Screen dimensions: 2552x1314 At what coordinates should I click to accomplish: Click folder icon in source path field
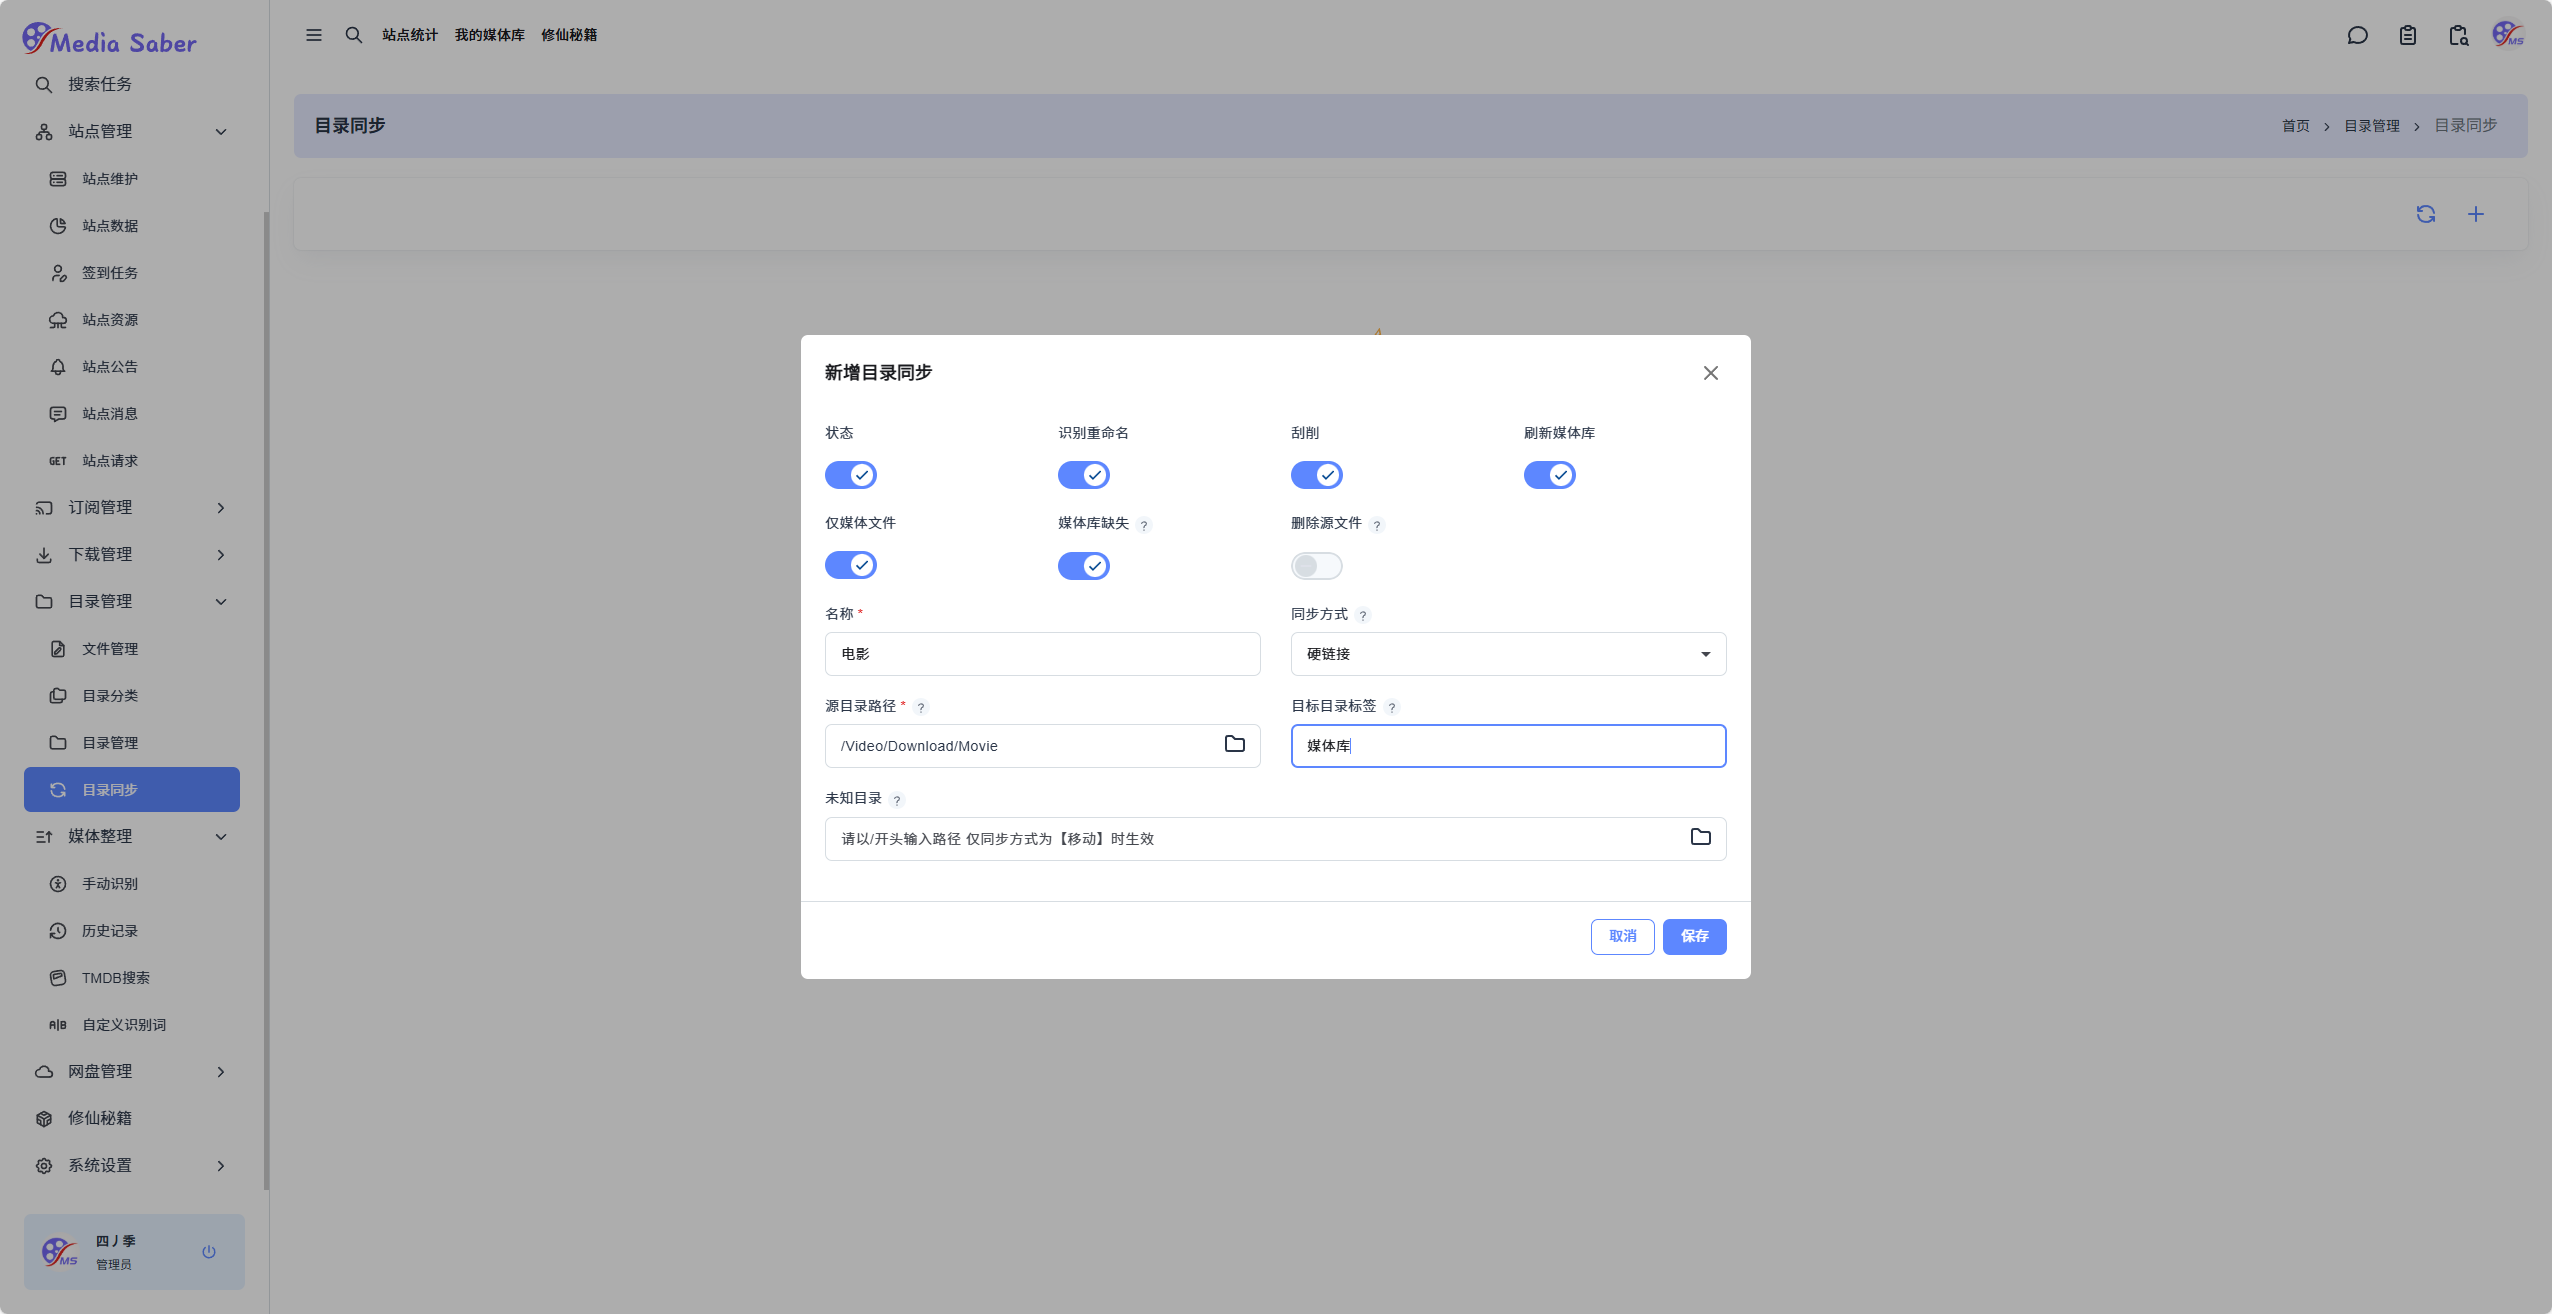point(1234,744)
